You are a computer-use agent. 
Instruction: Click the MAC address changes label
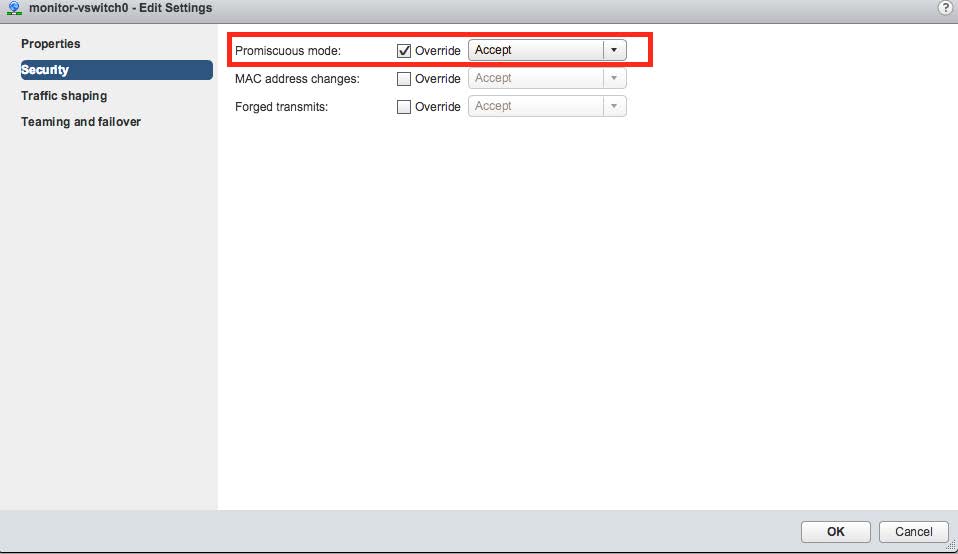(x=297, y=79)
